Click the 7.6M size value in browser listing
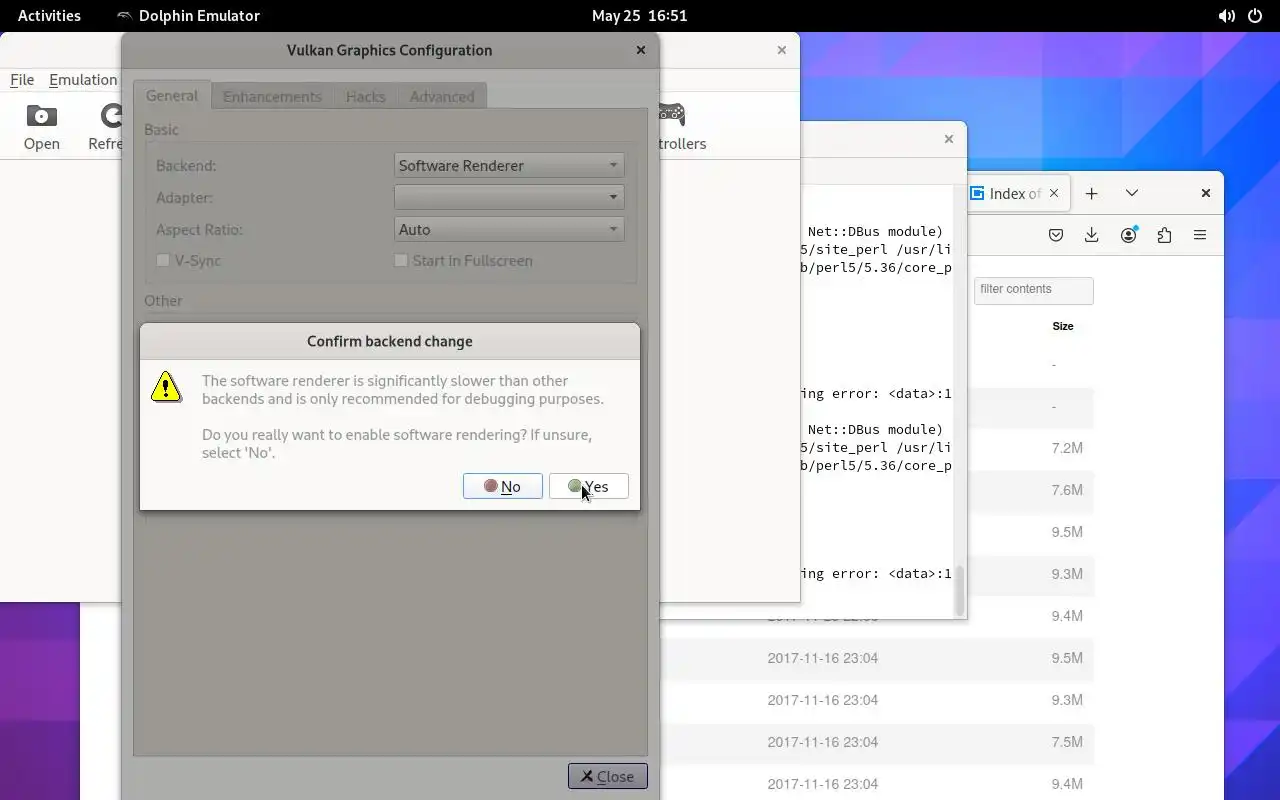This screenshot has width=1280, height=800. [x=1067, y=490]
